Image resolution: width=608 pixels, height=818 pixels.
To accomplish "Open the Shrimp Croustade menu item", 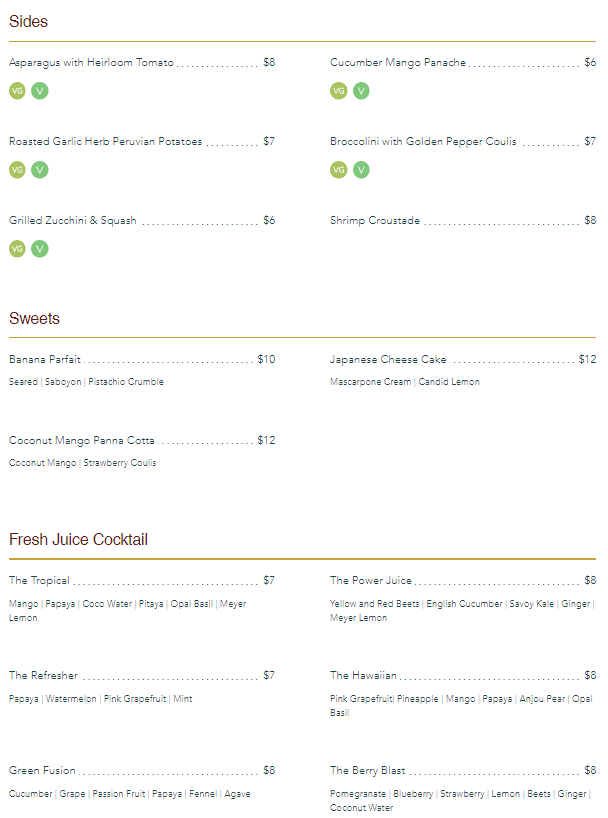I will pos(375,221).
